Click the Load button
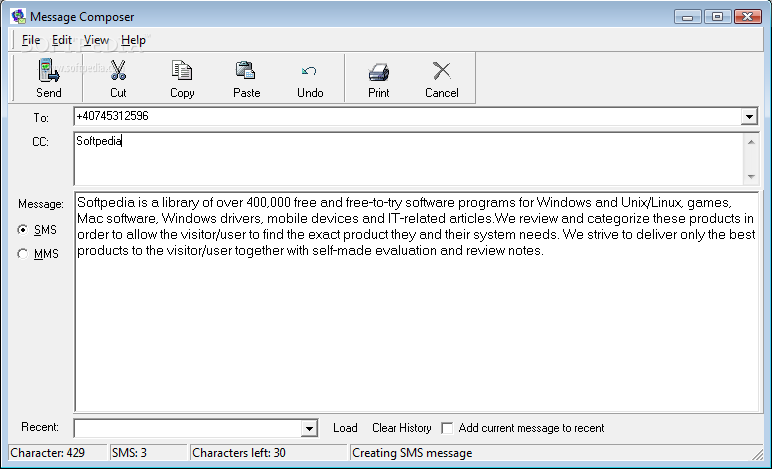Image resolution: width=772 pixels, height=469 pixels. pos(345,428)
